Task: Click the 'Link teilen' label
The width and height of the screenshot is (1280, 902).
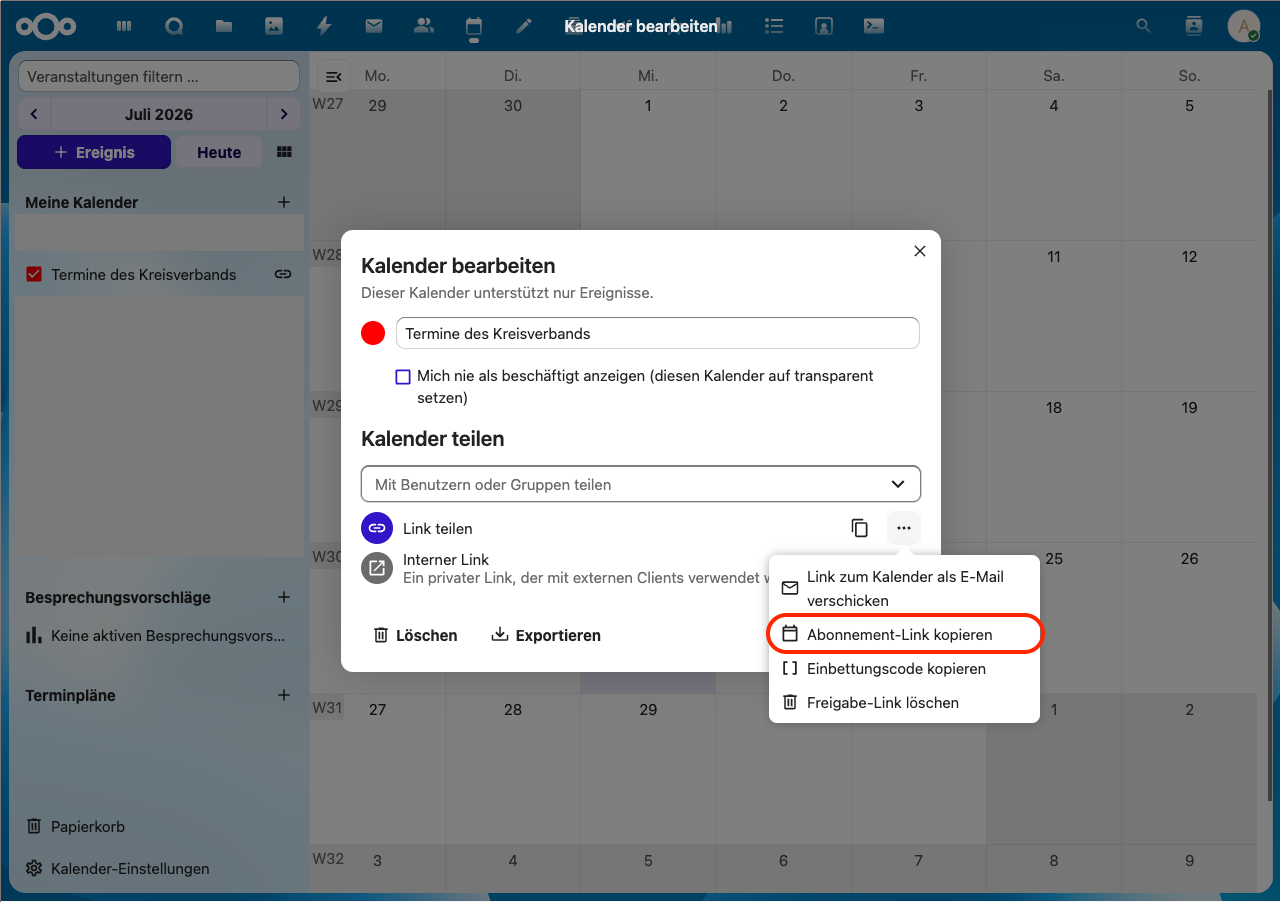Action: (438, 528)
